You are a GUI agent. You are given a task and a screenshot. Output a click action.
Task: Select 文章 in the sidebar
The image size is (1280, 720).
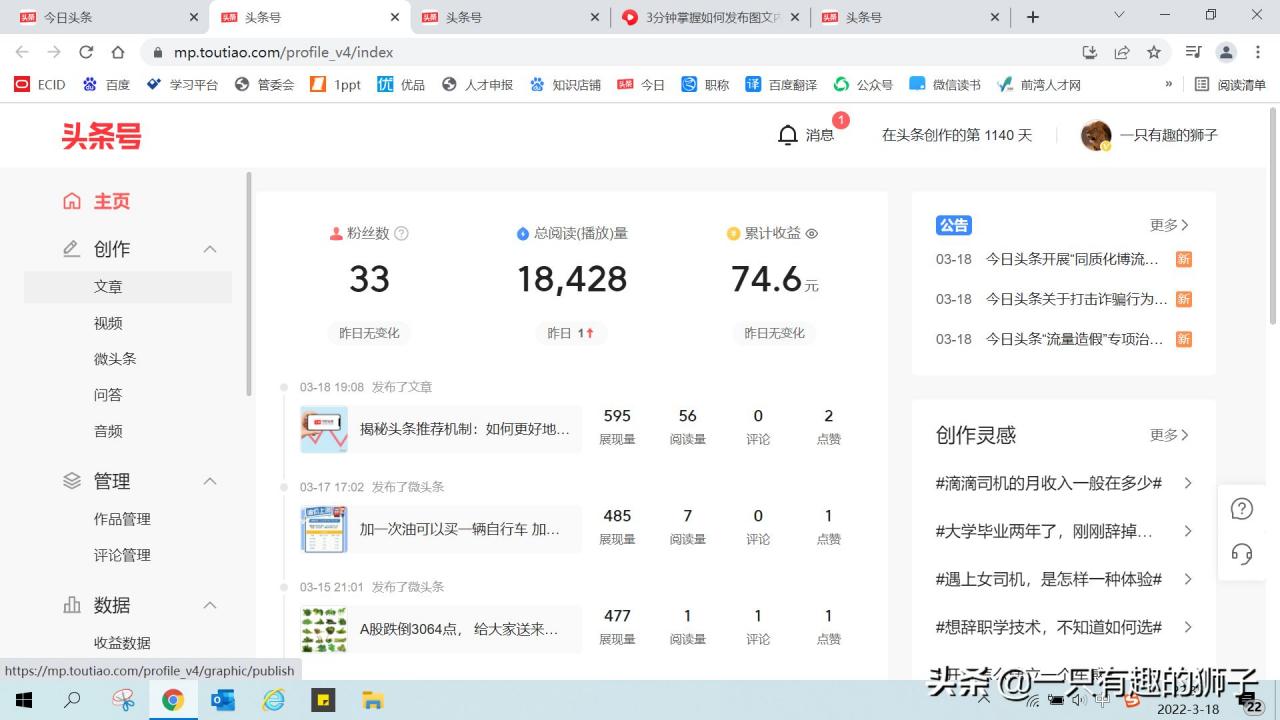108,286
